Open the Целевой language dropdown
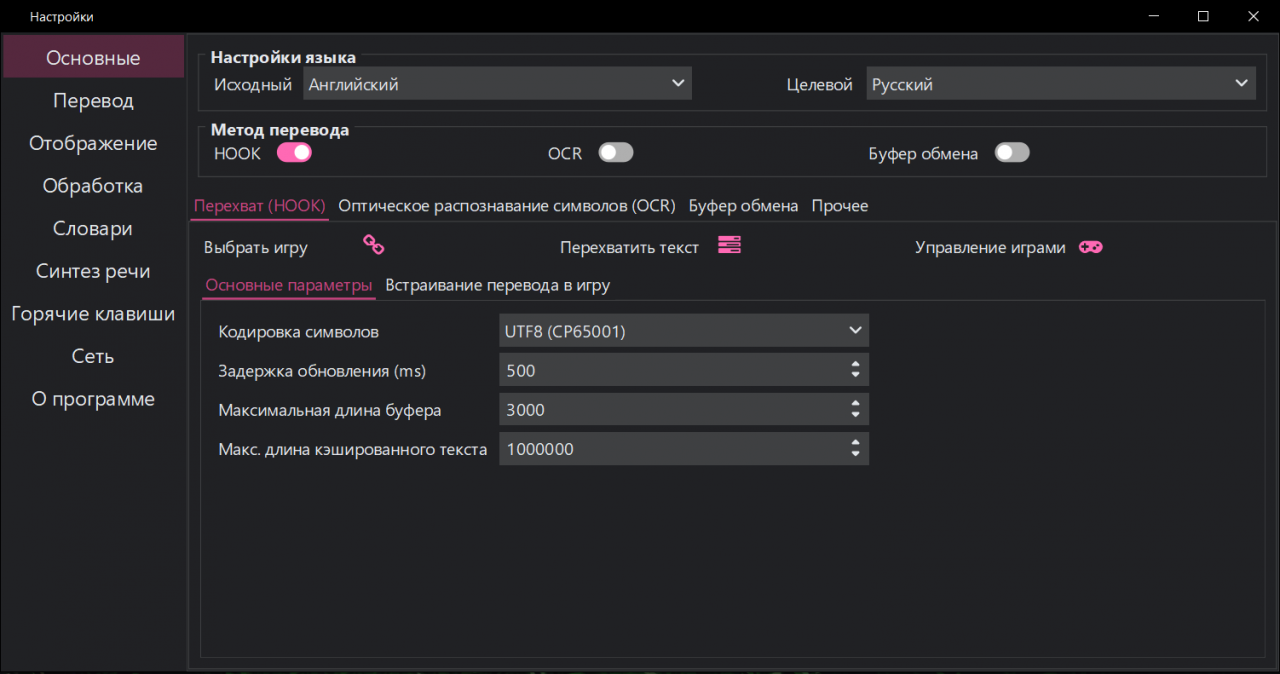1280x674 pixels. [x=1060, y=84]
